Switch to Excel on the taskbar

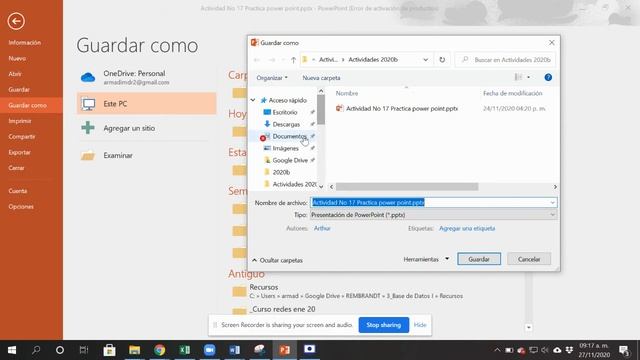pyautogui.click(x=184, y=350)
